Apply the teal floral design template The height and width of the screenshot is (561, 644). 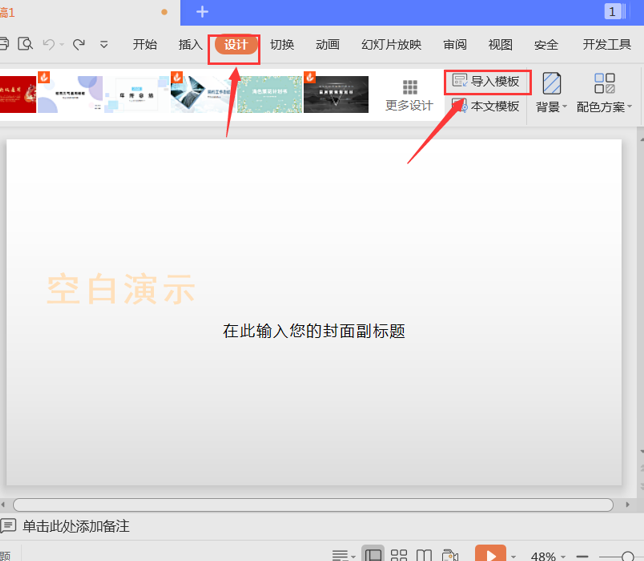click(269, 94)
